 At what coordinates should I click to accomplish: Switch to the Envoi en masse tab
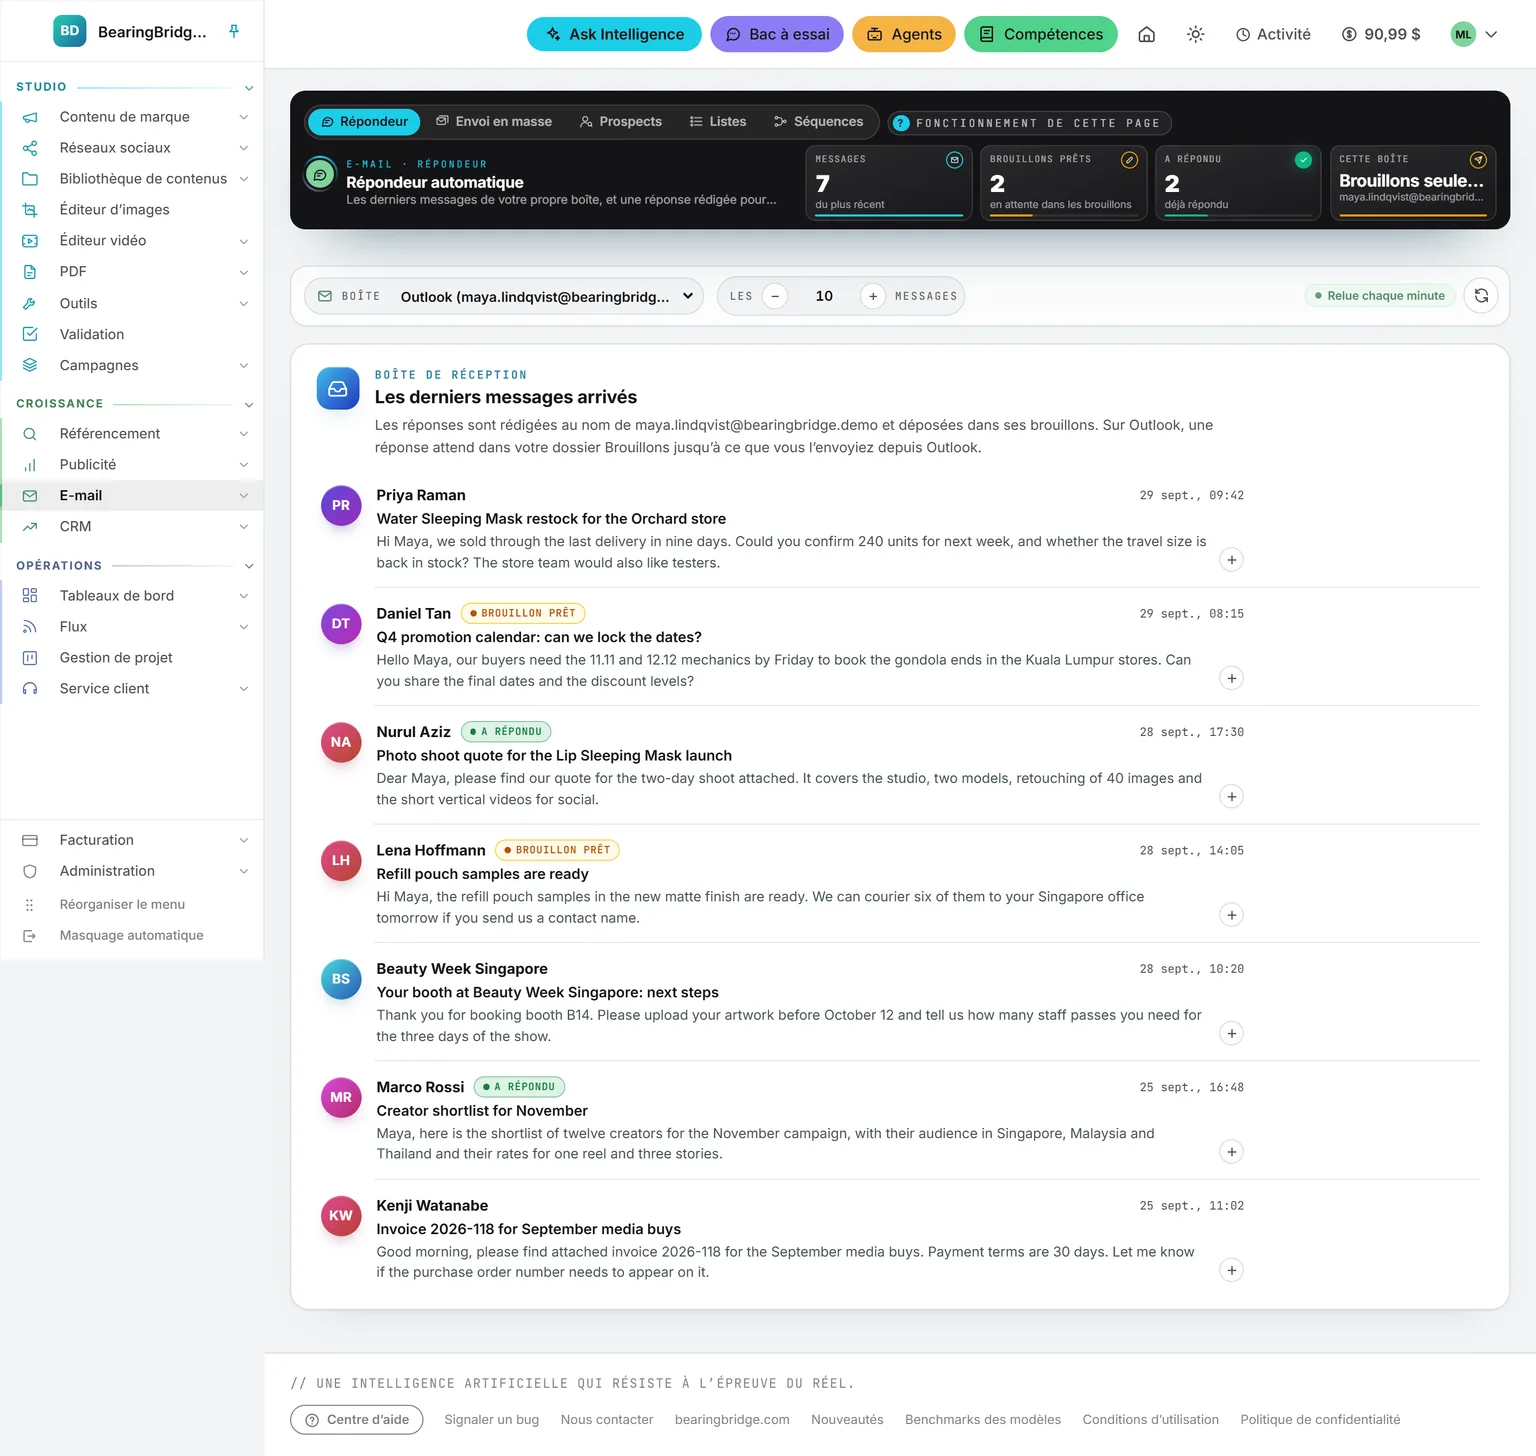click(x=494, y=121)
